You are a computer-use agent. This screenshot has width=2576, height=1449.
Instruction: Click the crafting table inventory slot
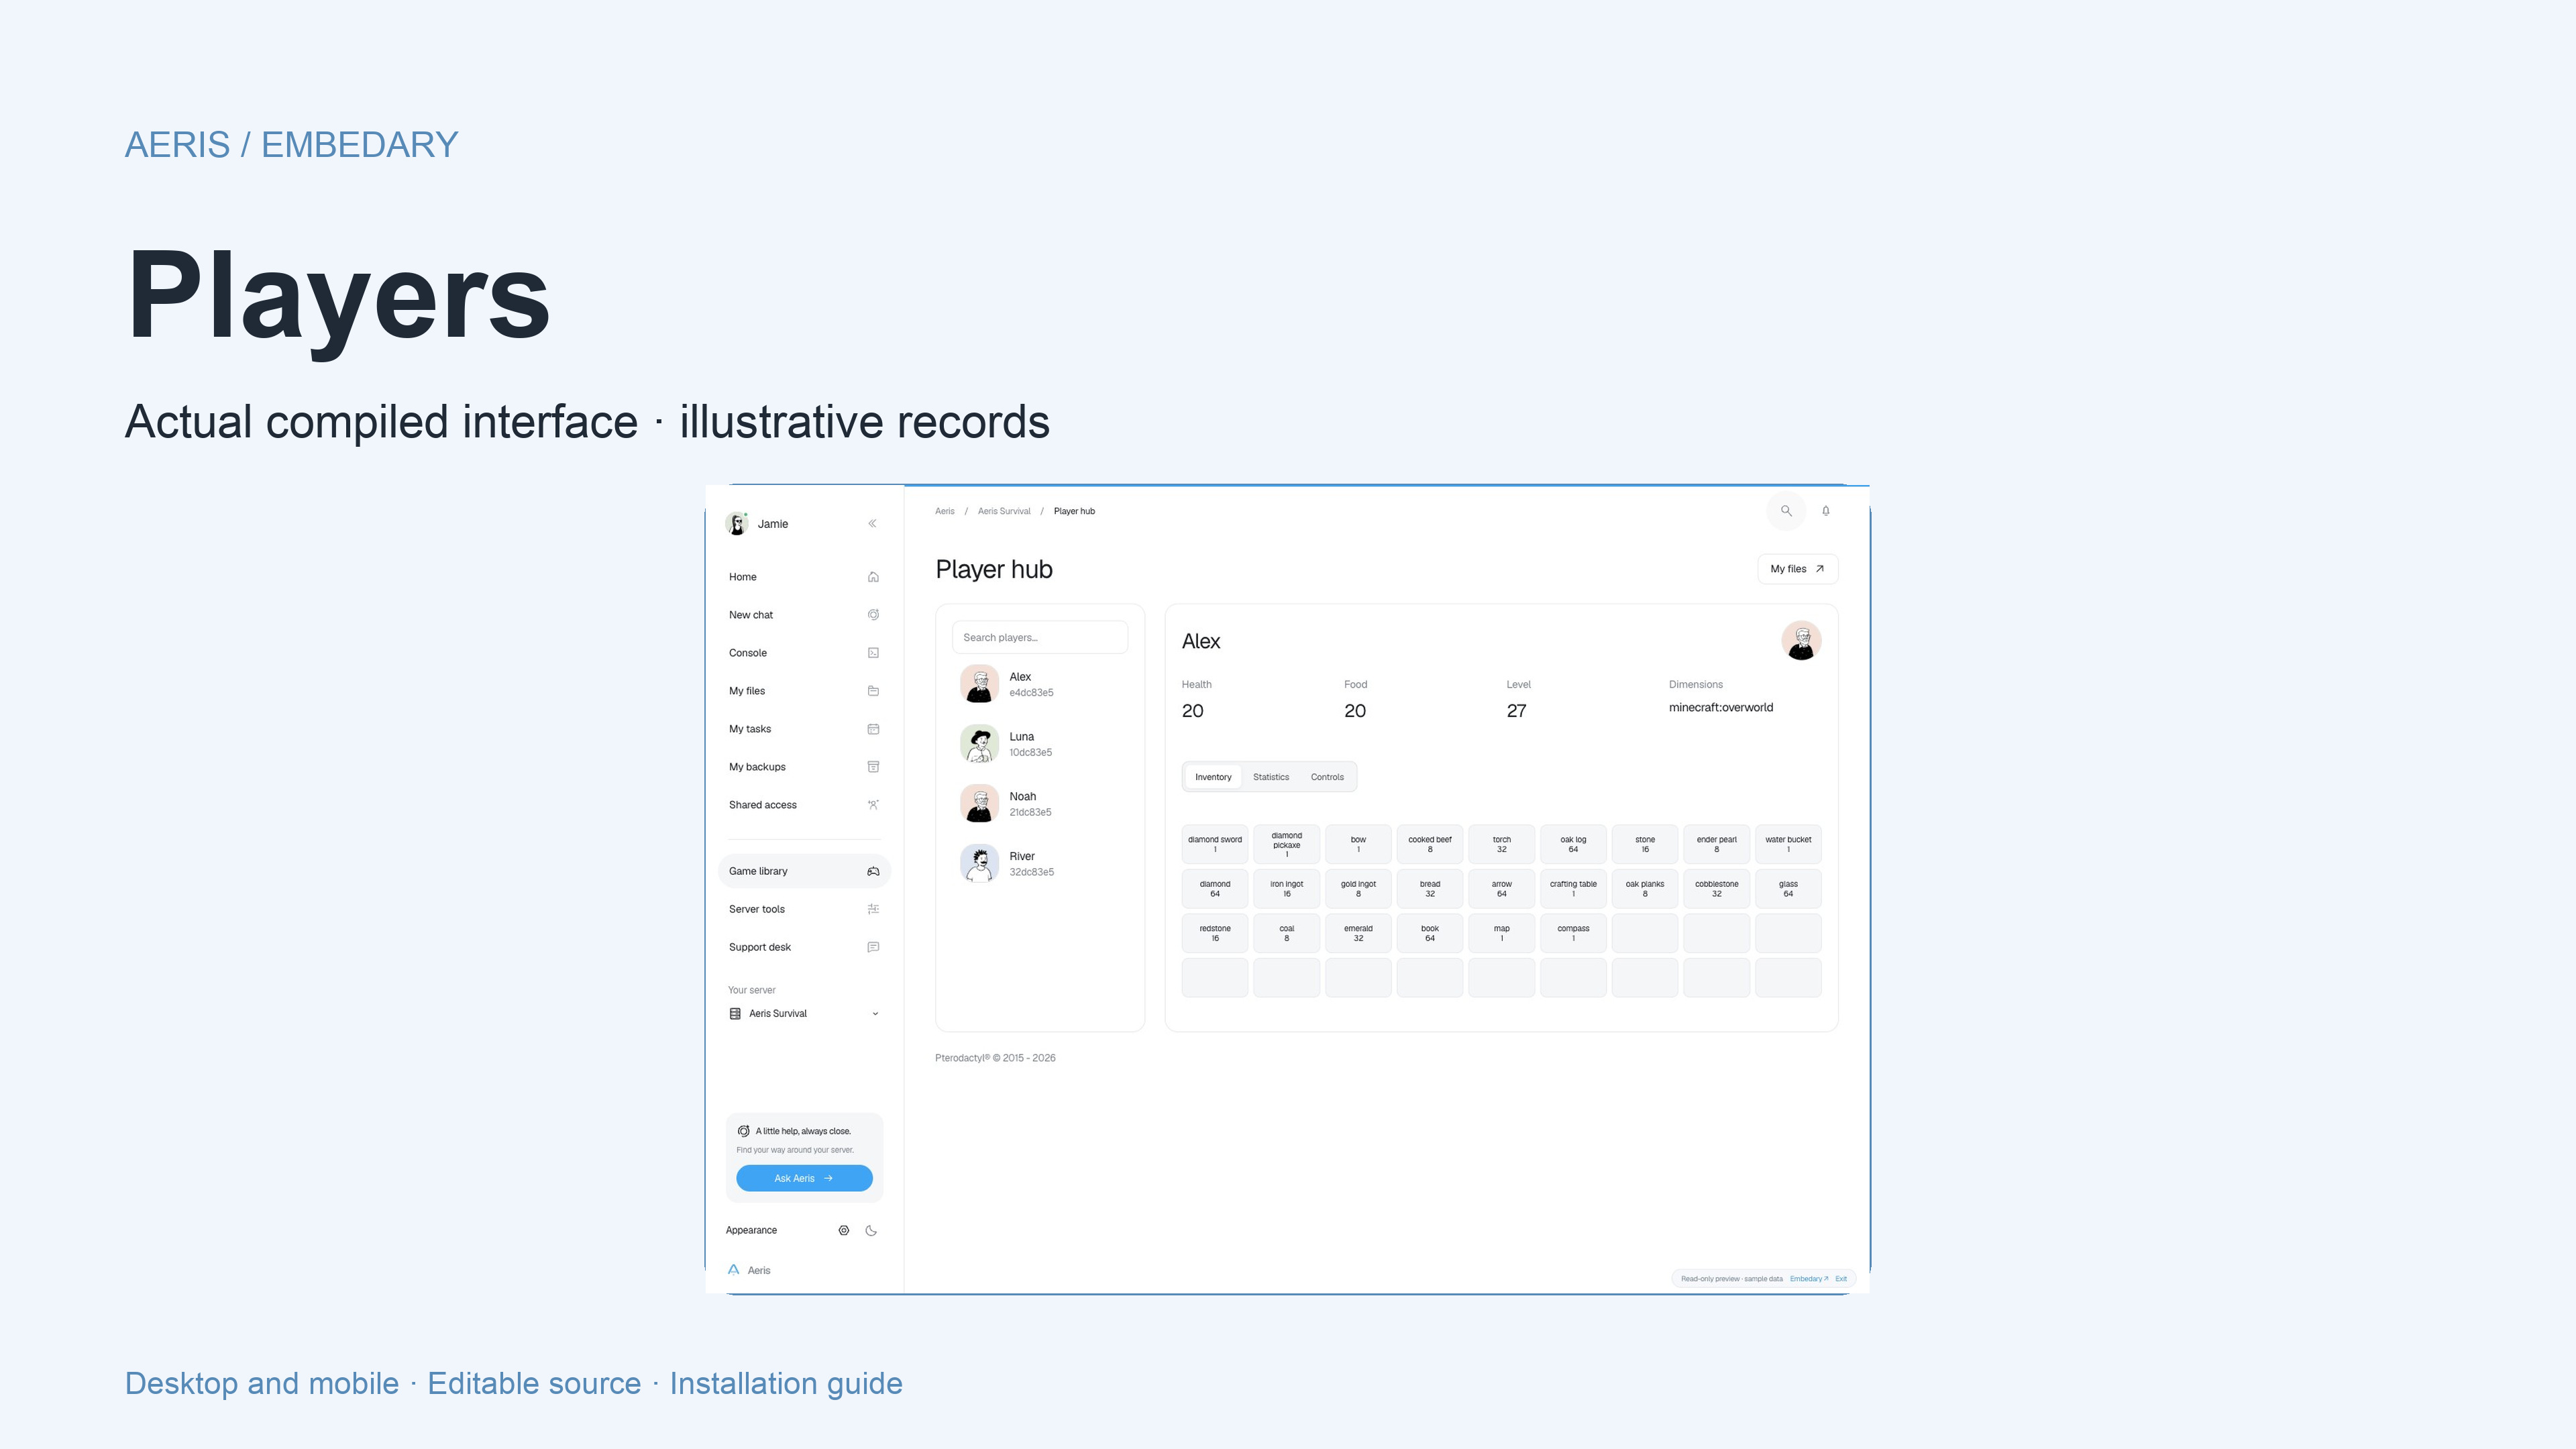(x=1573, y=889)
